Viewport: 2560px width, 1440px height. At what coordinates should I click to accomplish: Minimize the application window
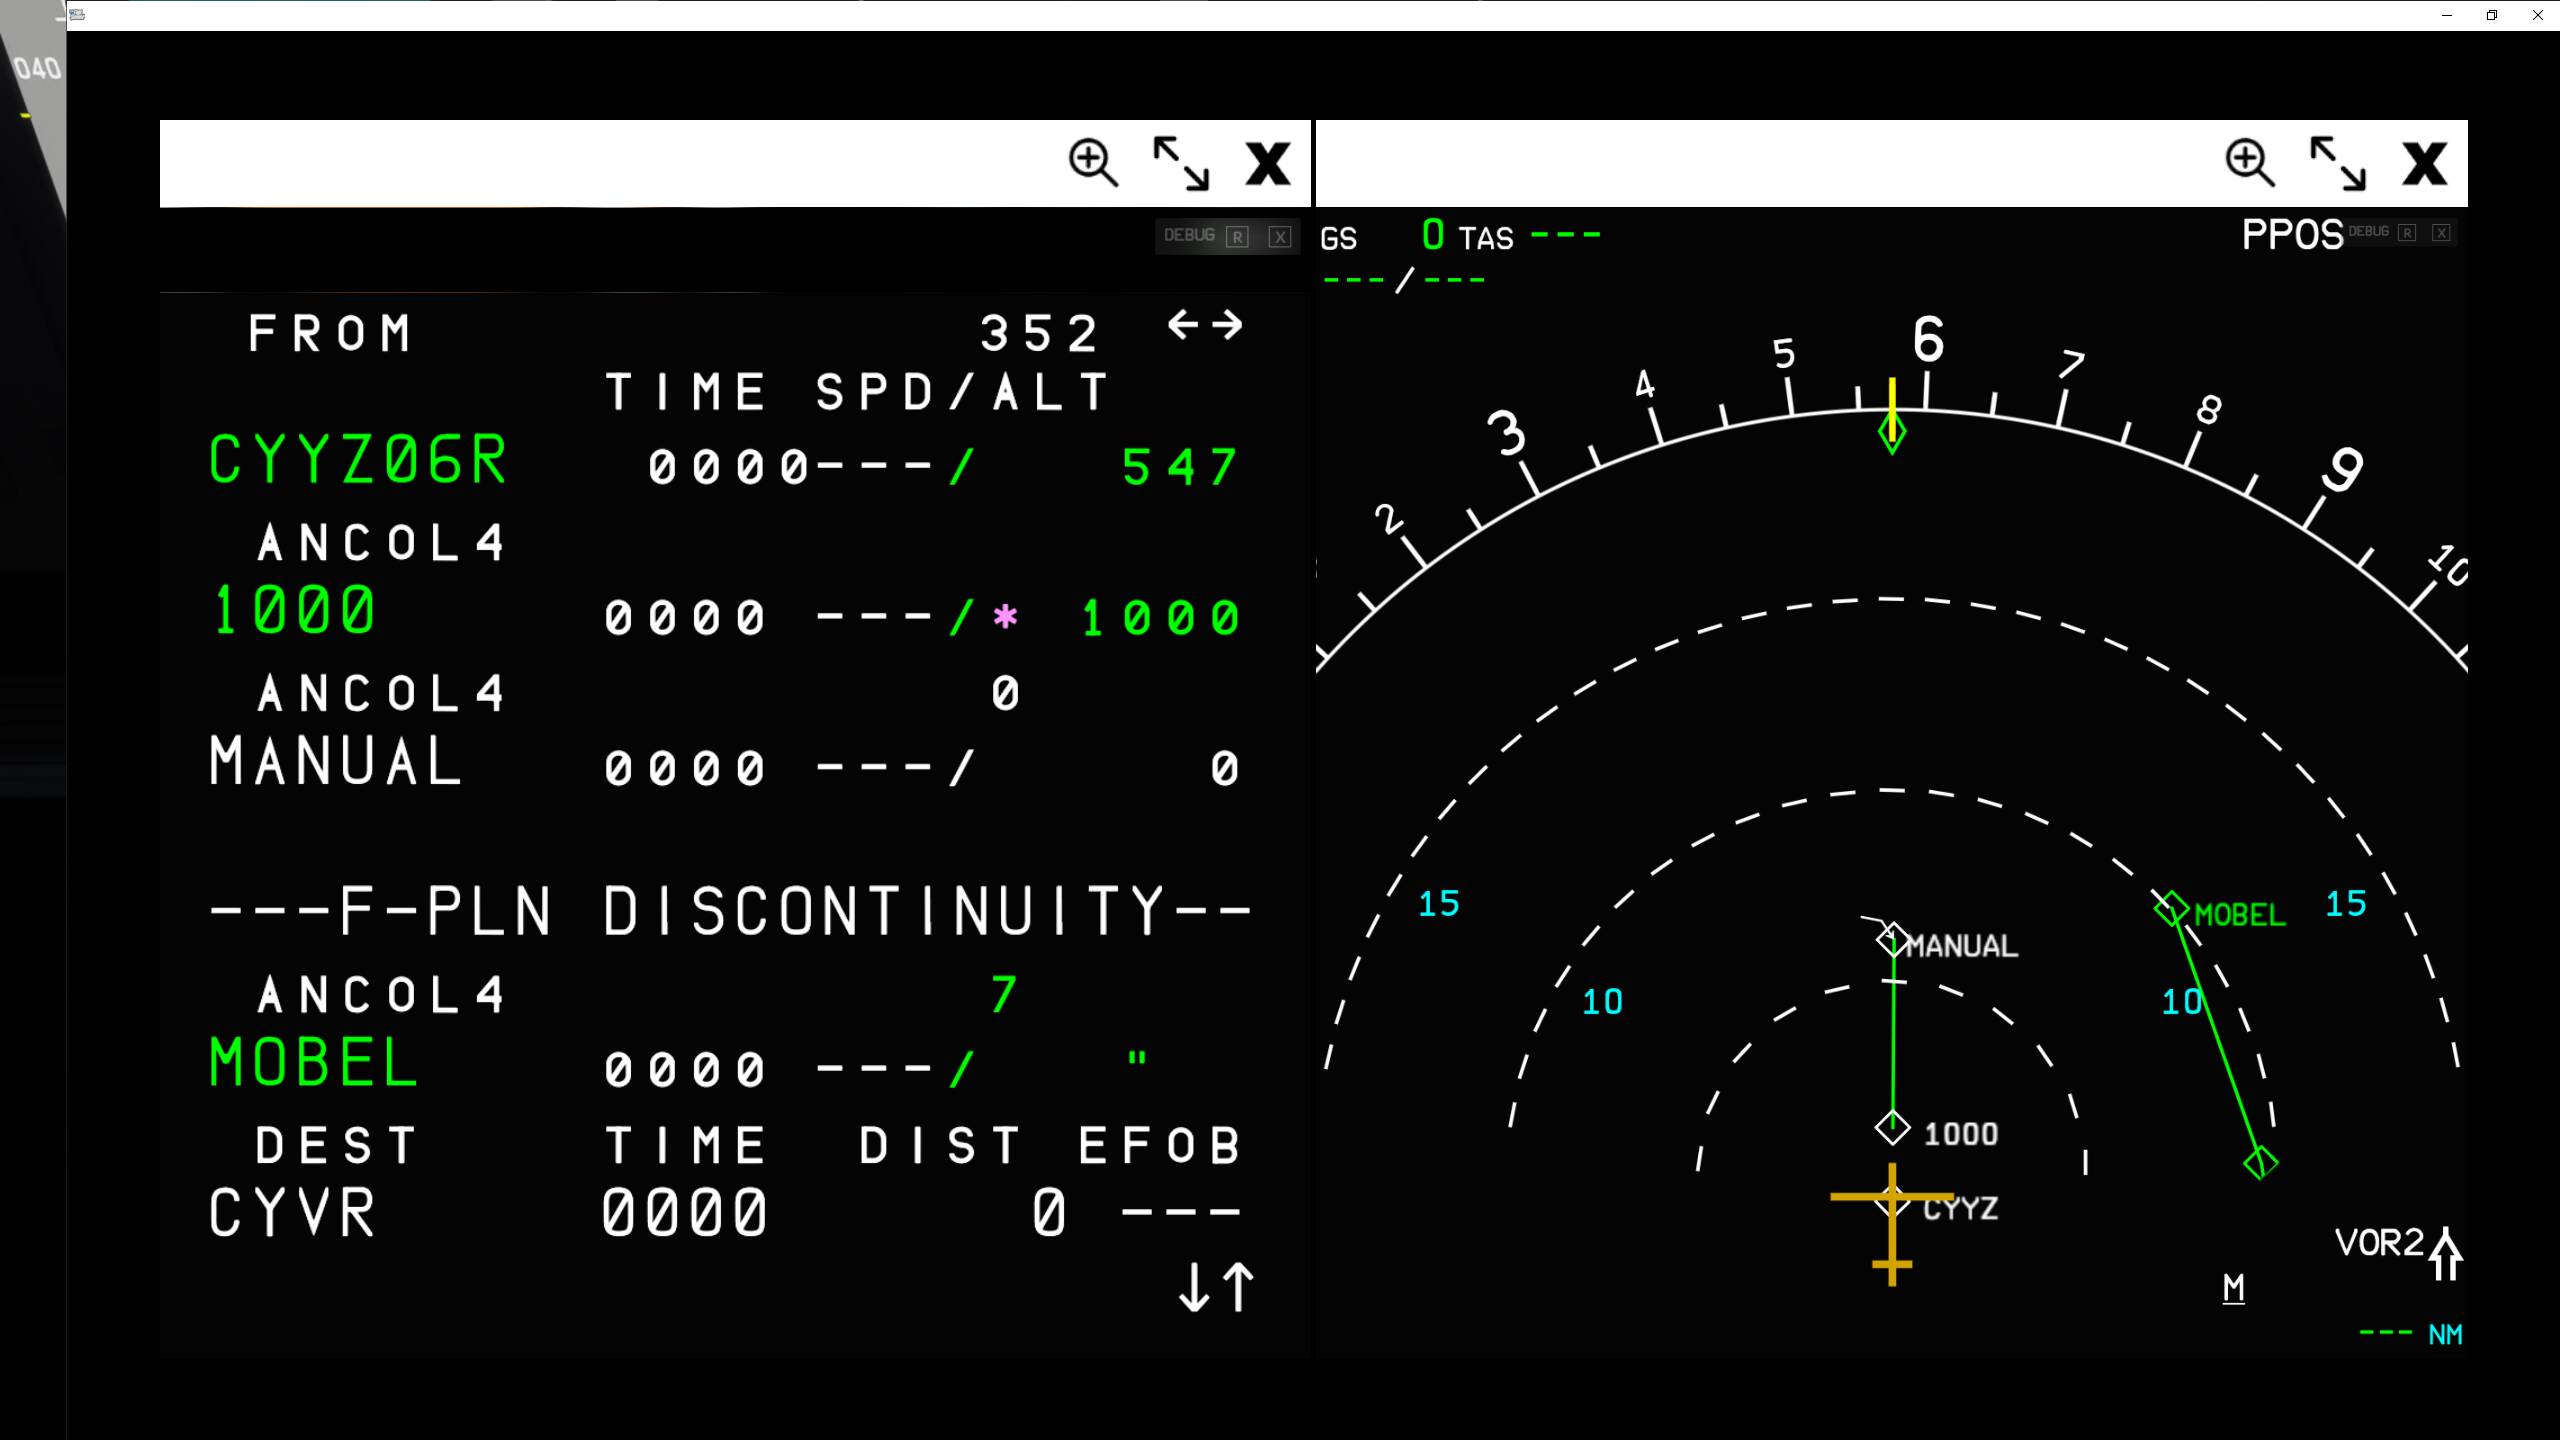[x=2447, y=15]
